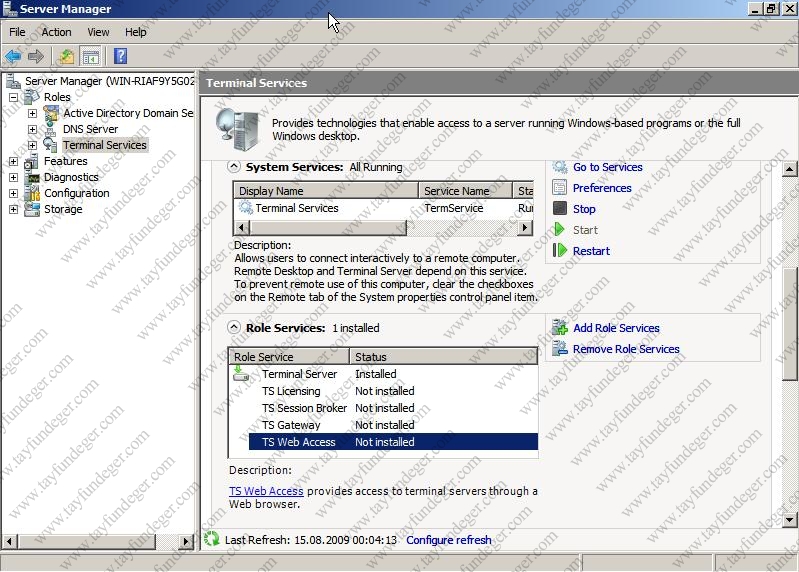Click the Stop service link
799x572 pixels.
pyautogui.click(x=584, y=209)
